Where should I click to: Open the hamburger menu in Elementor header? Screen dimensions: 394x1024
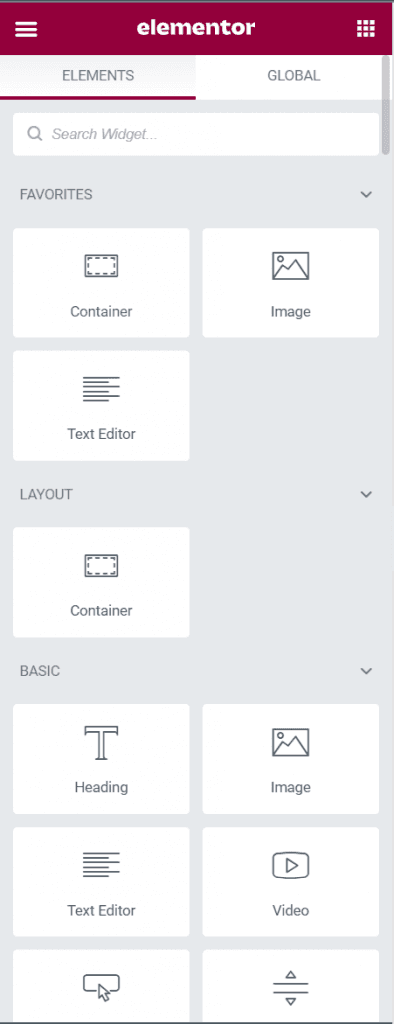tap(26, 29)
